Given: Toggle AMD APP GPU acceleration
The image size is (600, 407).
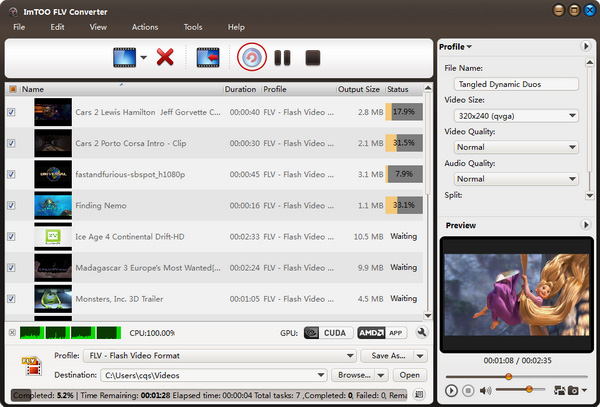Looking at the screenshot, I should [x=382, y=333].
